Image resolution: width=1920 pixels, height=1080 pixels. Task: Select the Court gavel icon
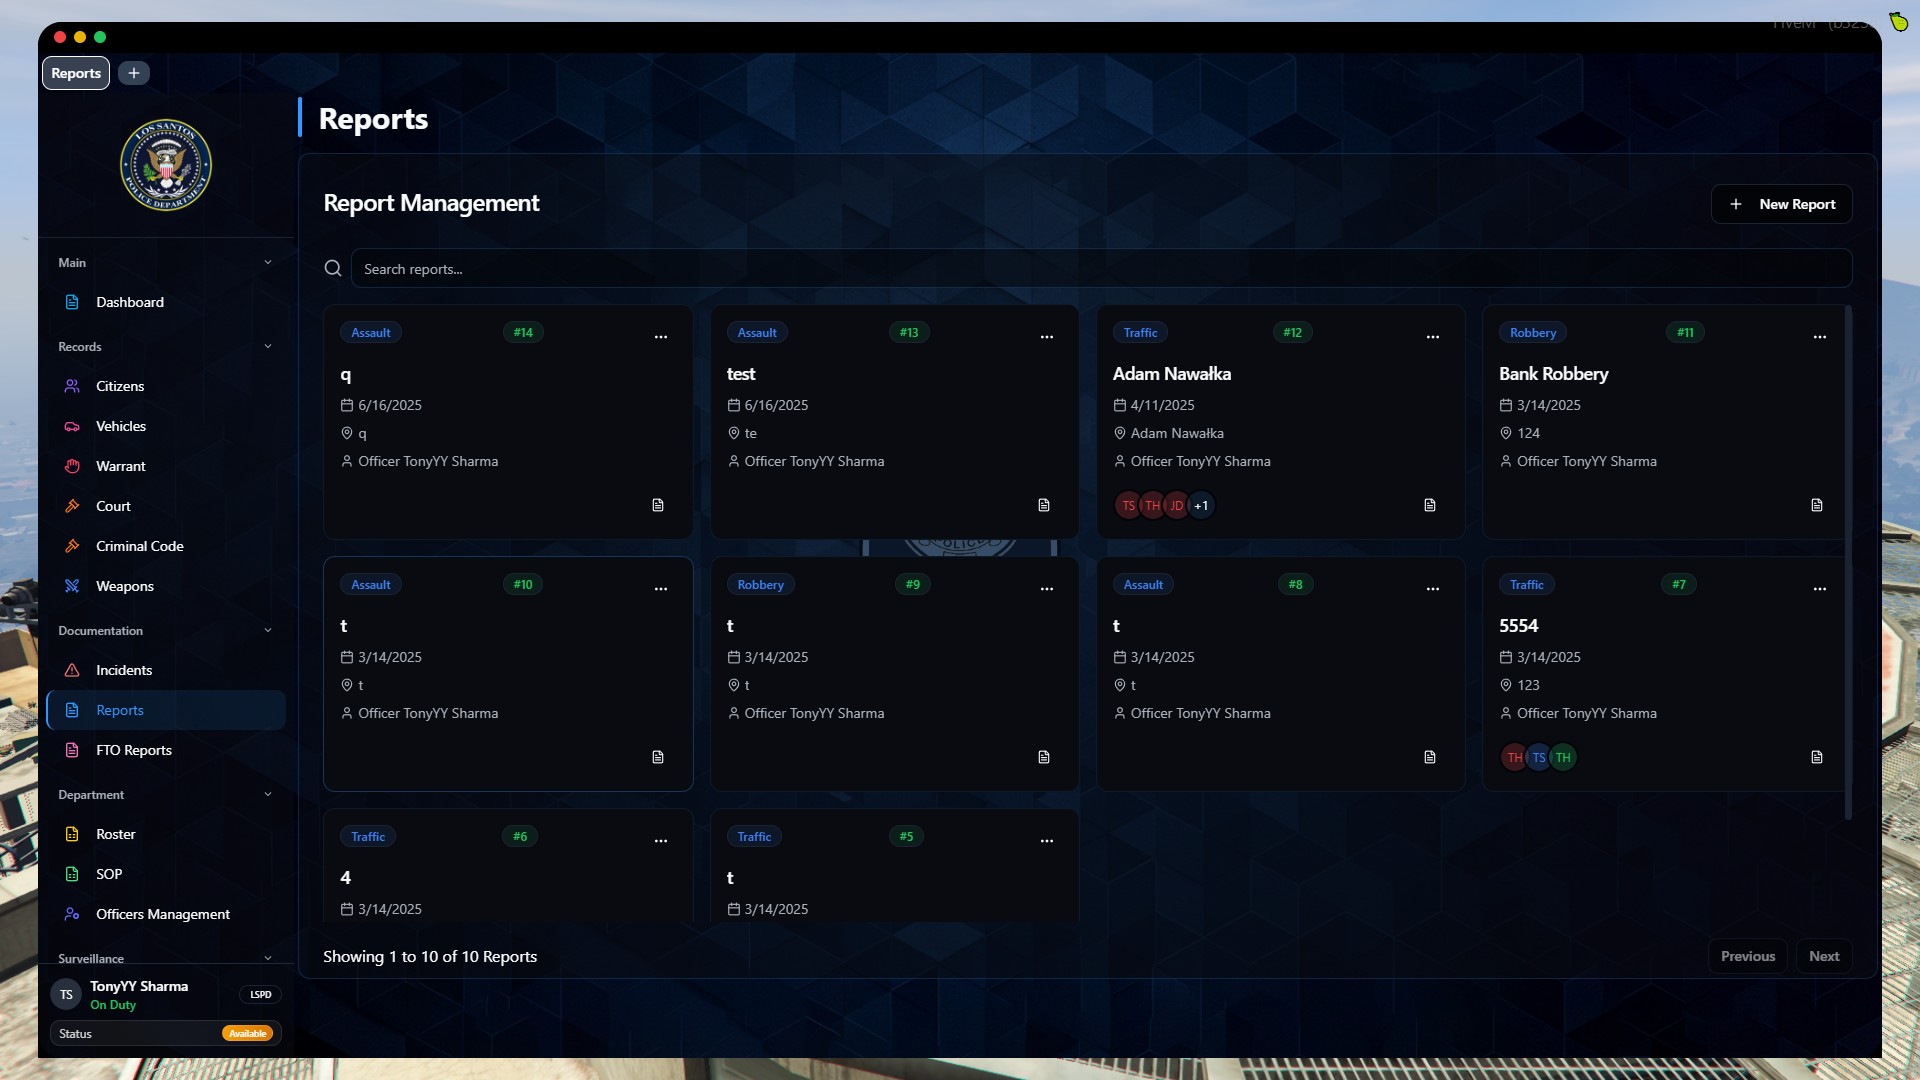click(x=71, y=506)
